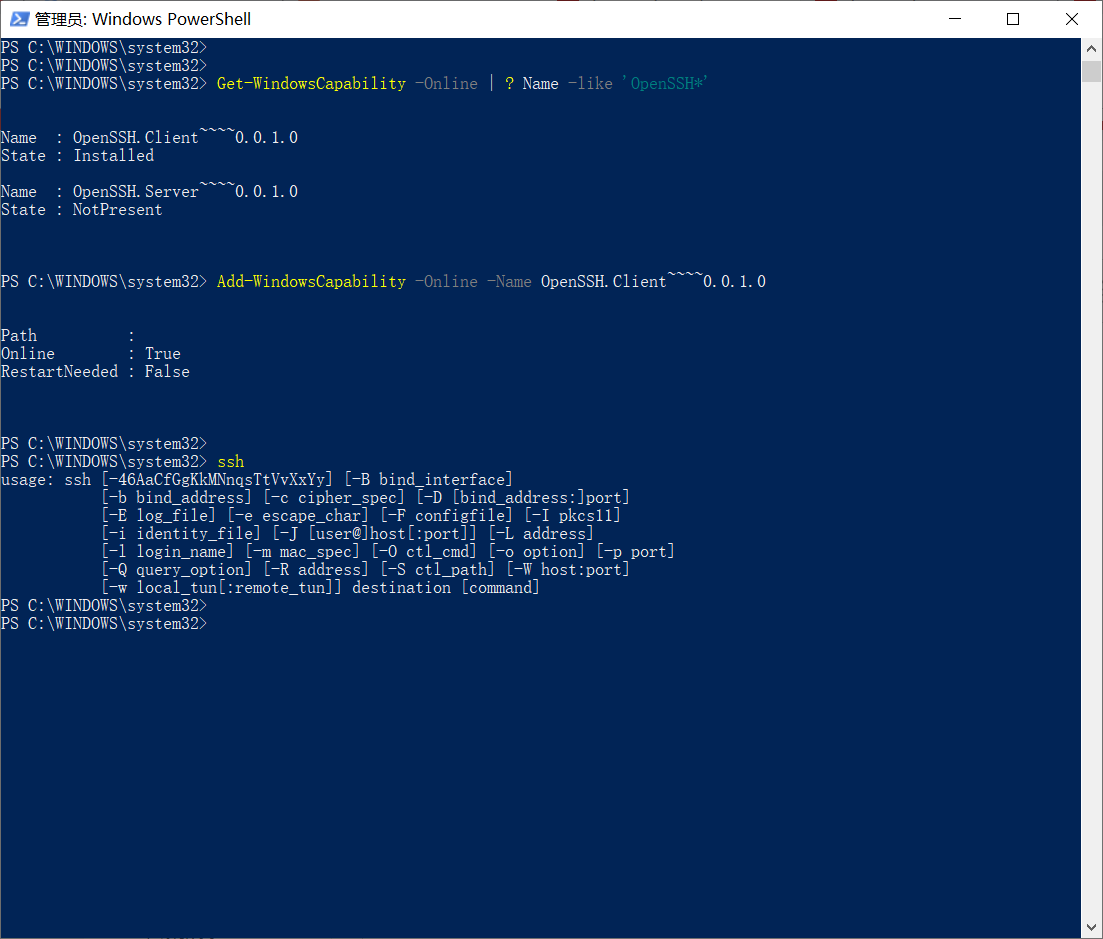Click the usage: ssh help text
The image size is (1103, 939).
click(x=45, y=479)
